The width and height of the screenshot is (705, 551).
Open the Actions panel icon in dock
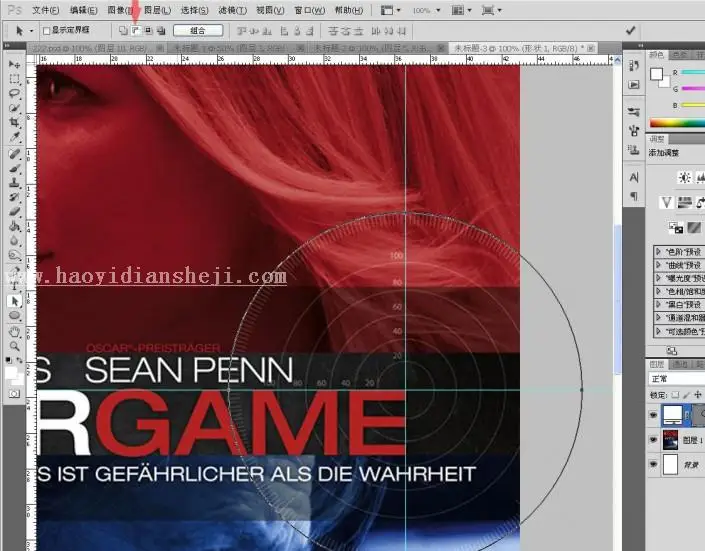pos(634,85)
